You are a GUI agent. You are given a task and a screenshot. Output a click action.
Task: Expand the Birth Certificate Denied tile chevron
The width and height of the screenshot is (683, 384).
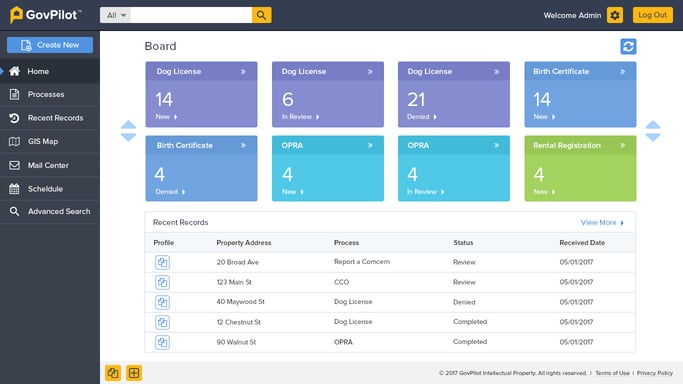pyautogui.click(x=243, y=145)
